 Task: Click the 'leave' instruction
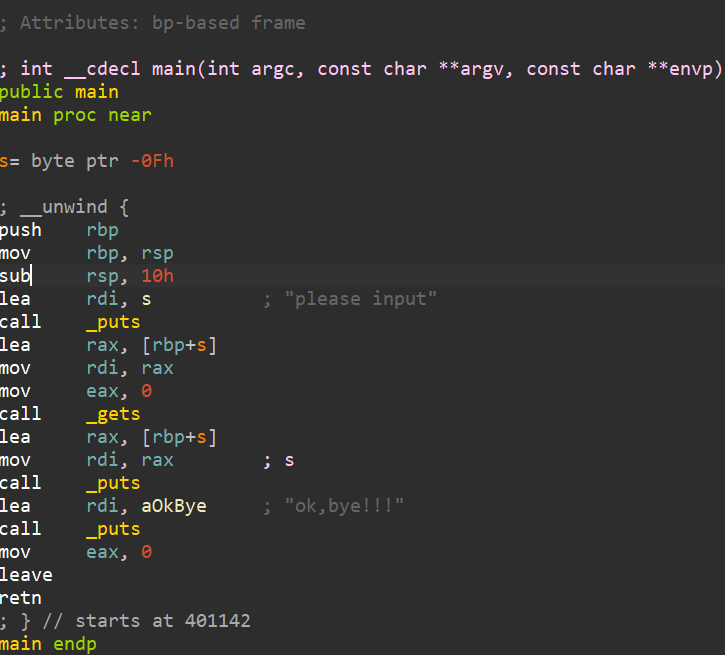[x=26, y=575]
